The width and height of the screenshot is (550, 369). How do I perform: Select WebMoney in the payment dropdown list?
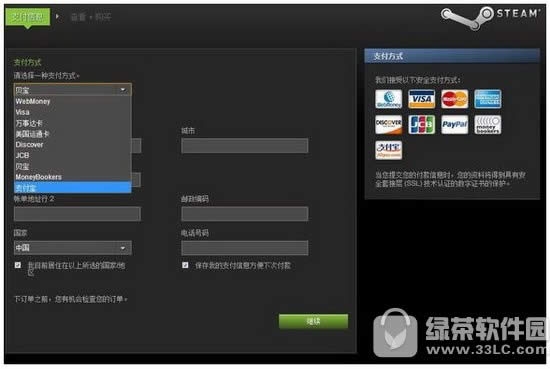coord(73,101)
